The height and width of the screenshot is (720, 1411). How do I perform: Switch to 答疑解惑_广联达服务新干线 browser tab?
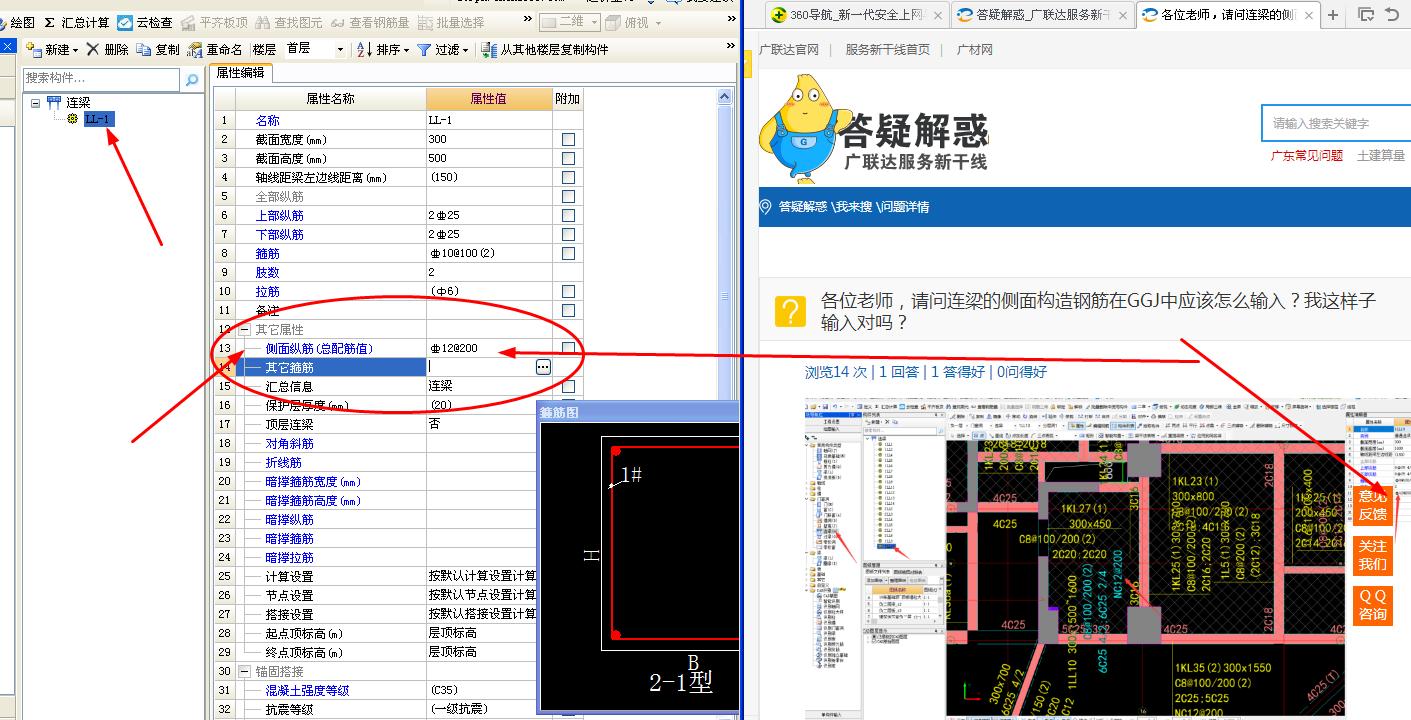tap(1040, 14)
